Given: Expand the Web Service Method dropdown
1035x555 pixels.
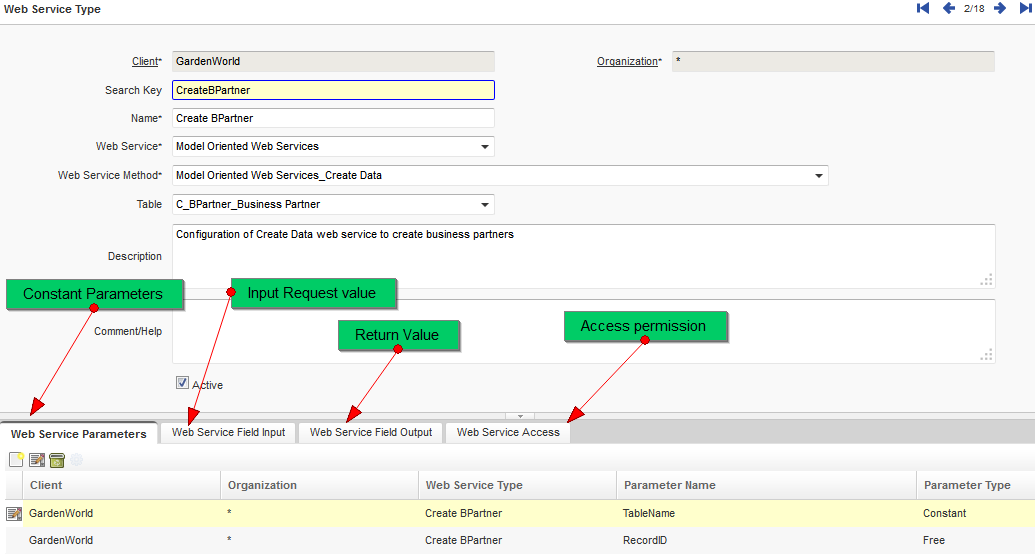Looking at the screenshot, I should (x=819, y=176).
